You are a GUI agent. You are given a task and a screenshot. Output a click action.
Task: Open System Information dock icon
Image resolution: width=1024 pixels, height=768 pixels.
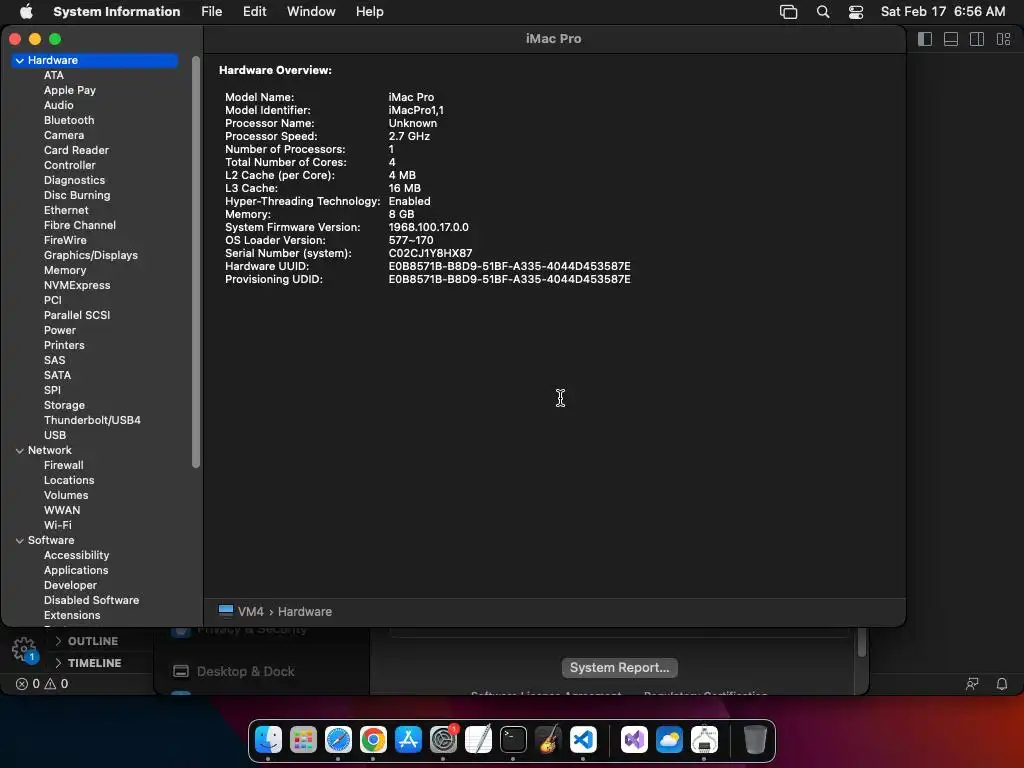(704, 740)
